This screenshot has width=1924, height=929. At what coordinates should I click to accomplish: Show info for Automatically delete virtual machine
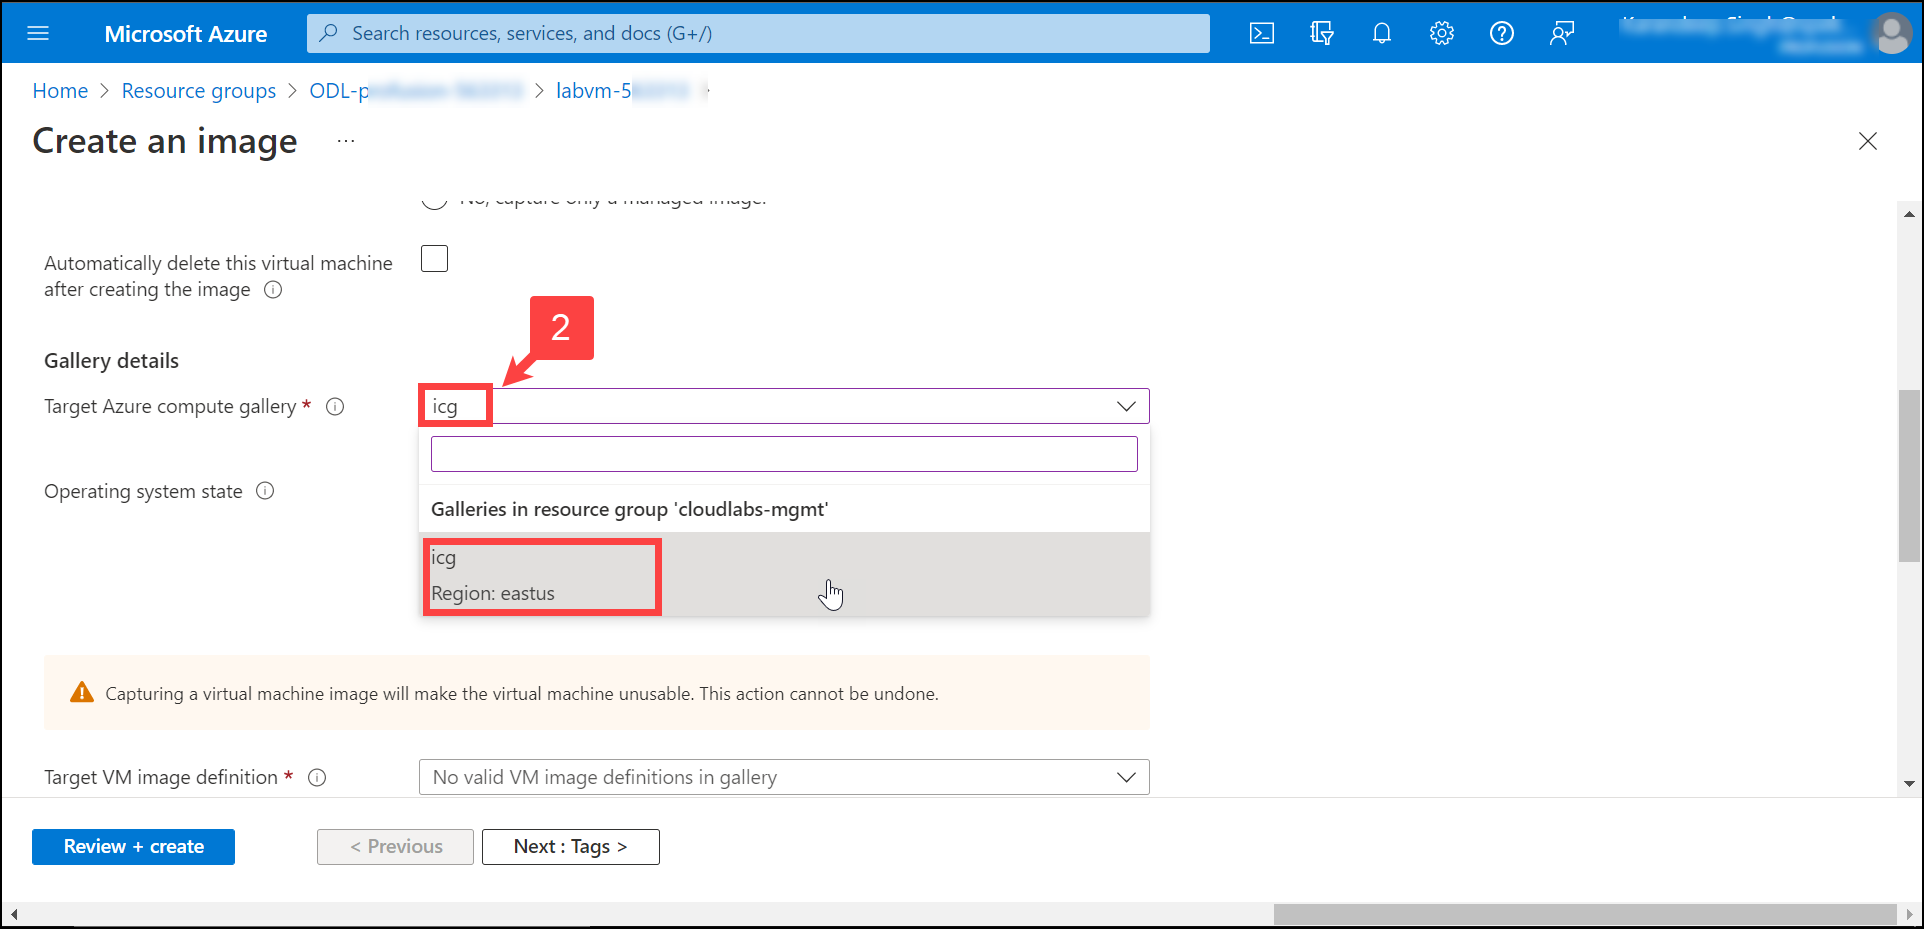pyautogui.click(x=273, y=290)
